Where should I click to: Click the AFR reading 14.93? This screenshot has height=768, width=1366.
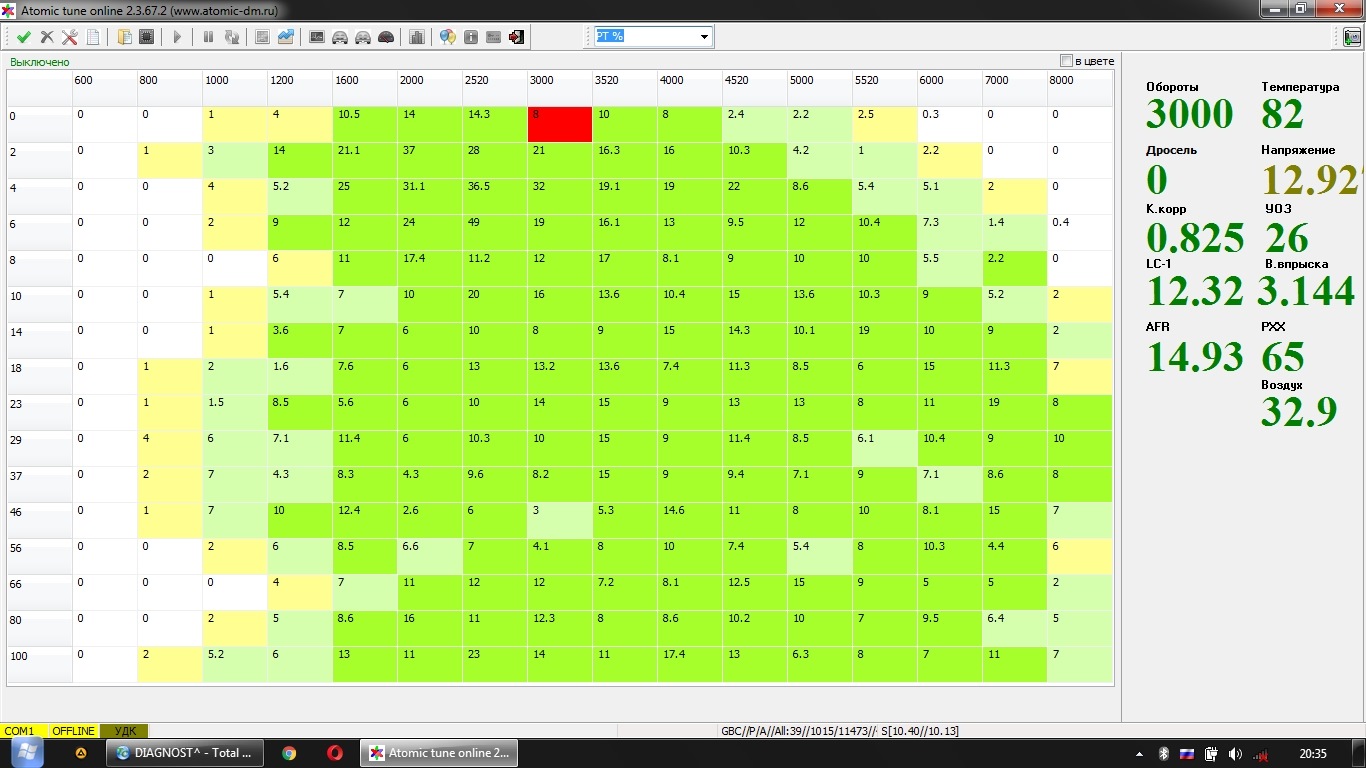(x=1195, y=357)
